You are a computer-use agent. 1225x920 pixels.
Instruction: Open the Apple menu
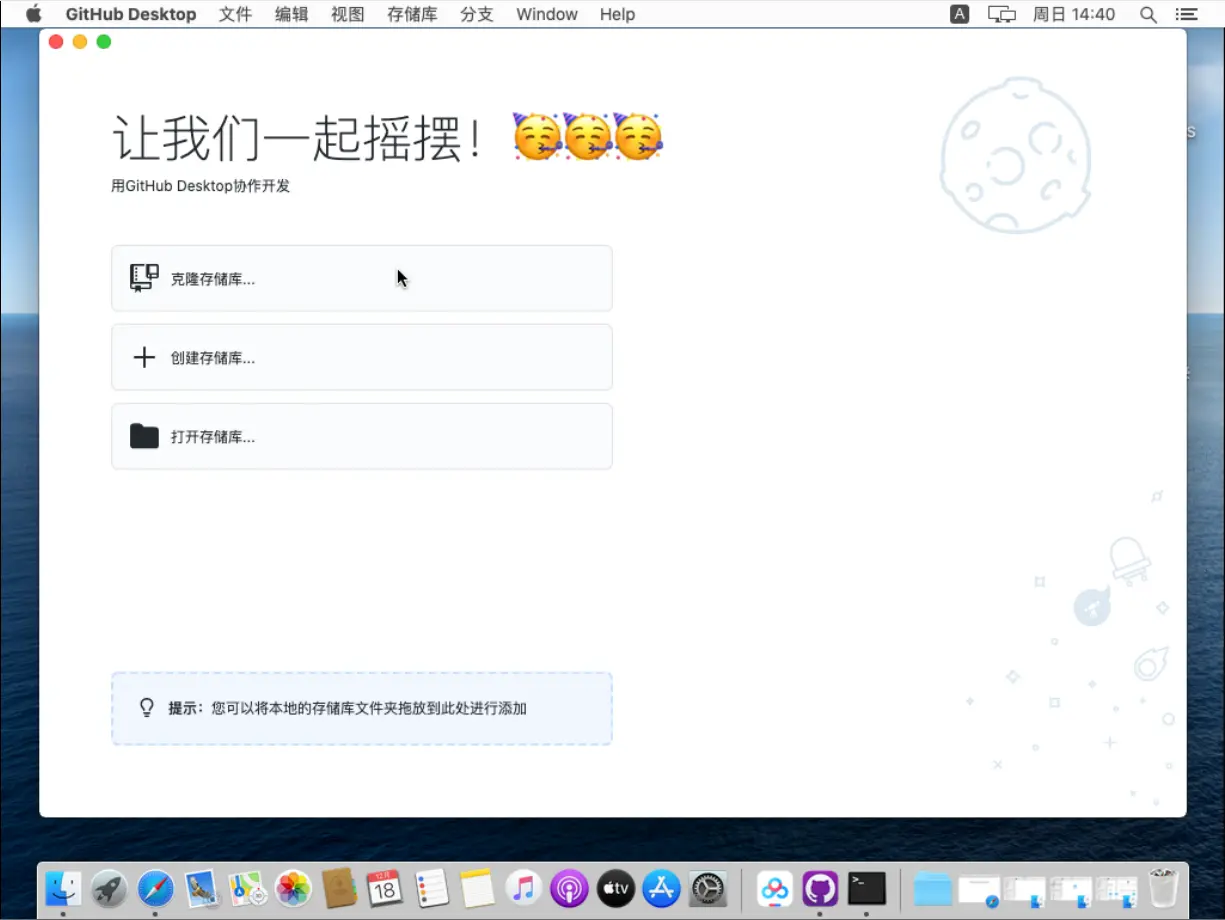(x=34, y=14)
